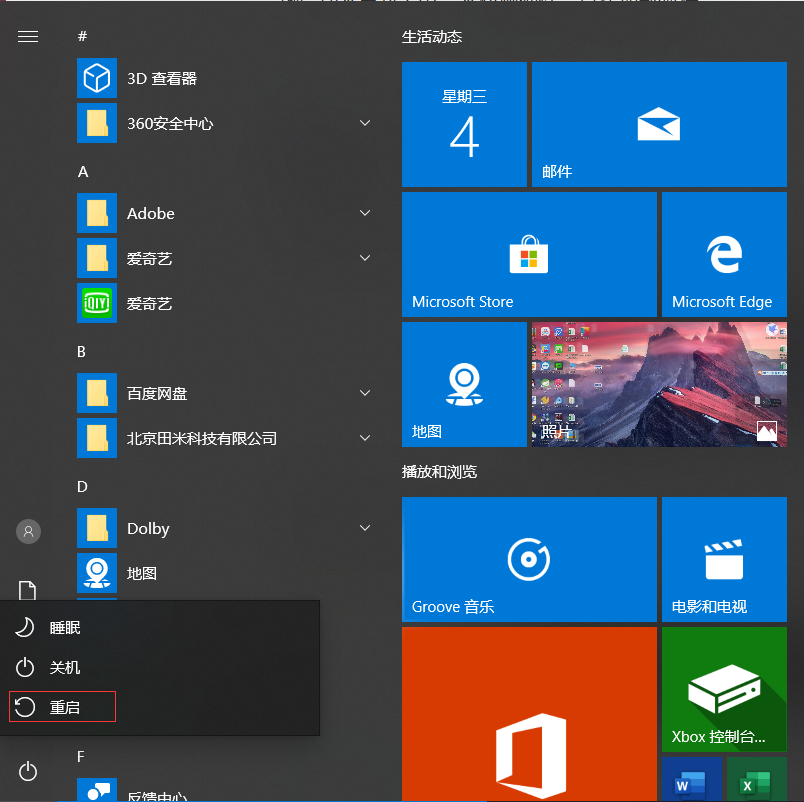Open the Documents icon in left rail
This screenshot has width=804, height=802.
click(x=28, y=590)
